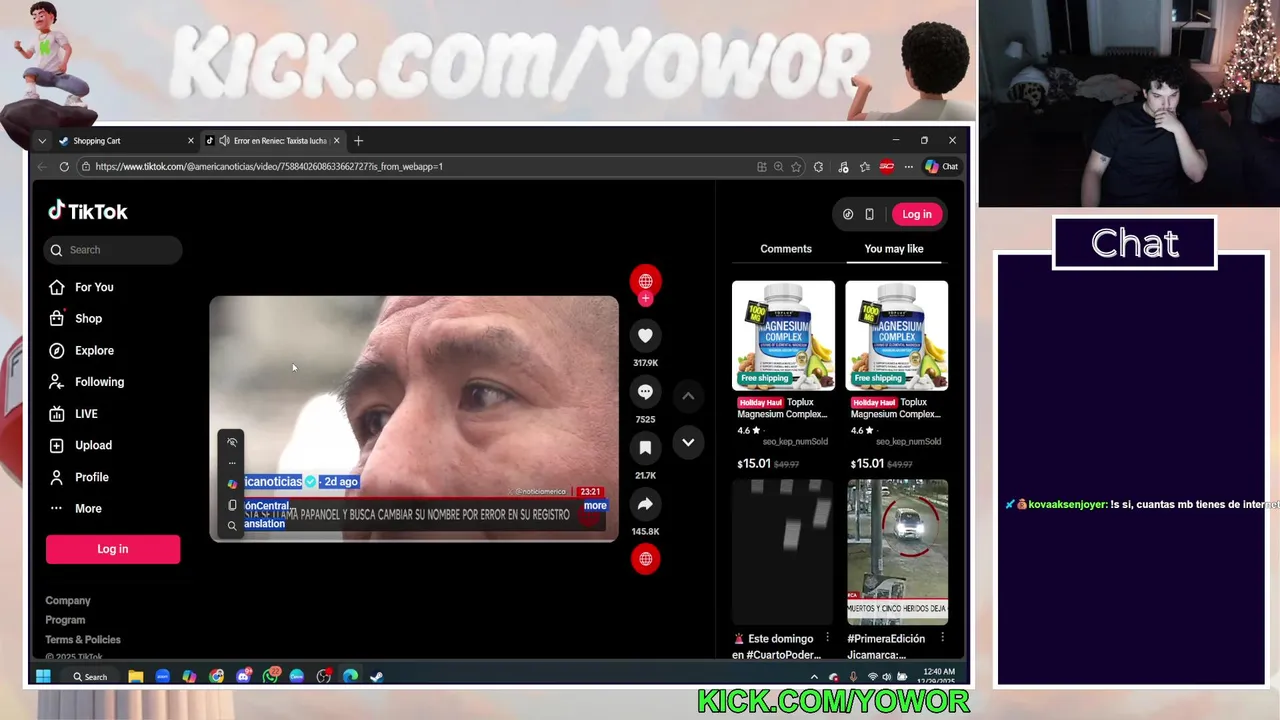
Task: Expand video description with 'more'
Action: tap(595, 505)
